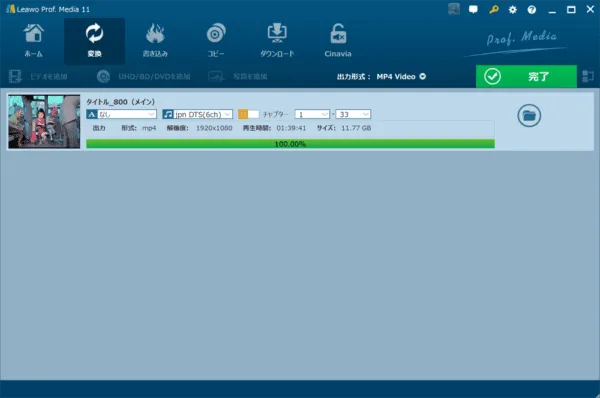Image resolution: width=600 pixels, height=398 pixels.
Task: Open the chapter start dropdown showing 1
Action: tap(312, 114)
